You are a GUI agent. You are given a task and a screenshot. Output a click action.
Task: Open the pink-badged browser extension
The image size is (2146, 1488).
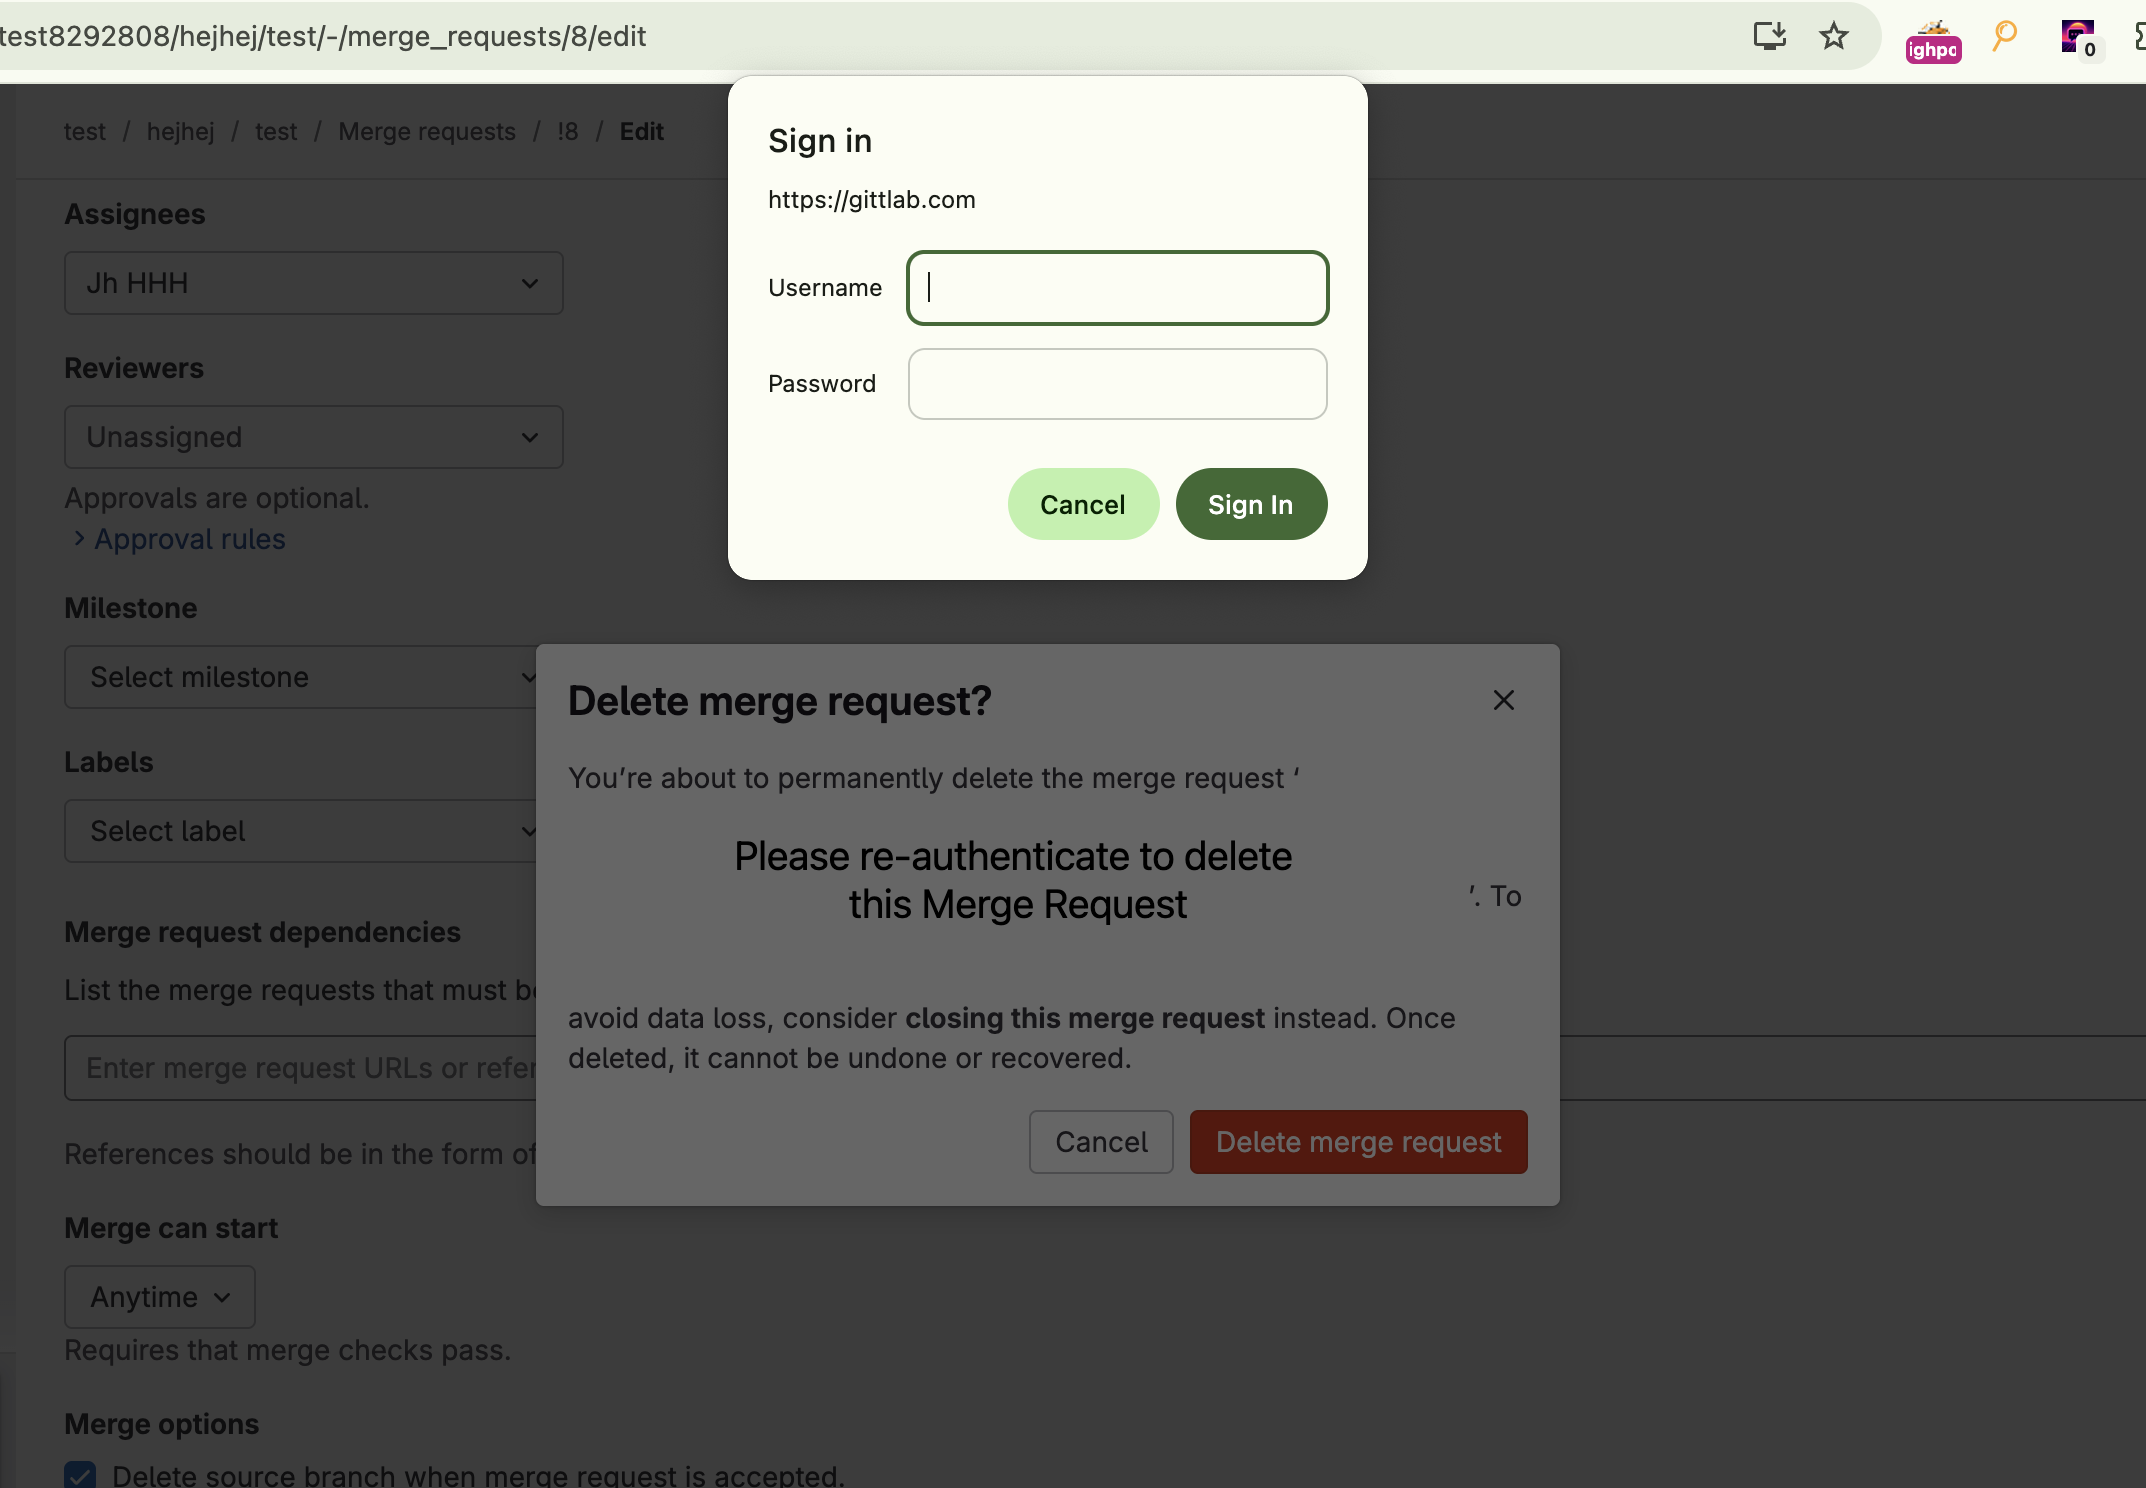[1932, 42]
